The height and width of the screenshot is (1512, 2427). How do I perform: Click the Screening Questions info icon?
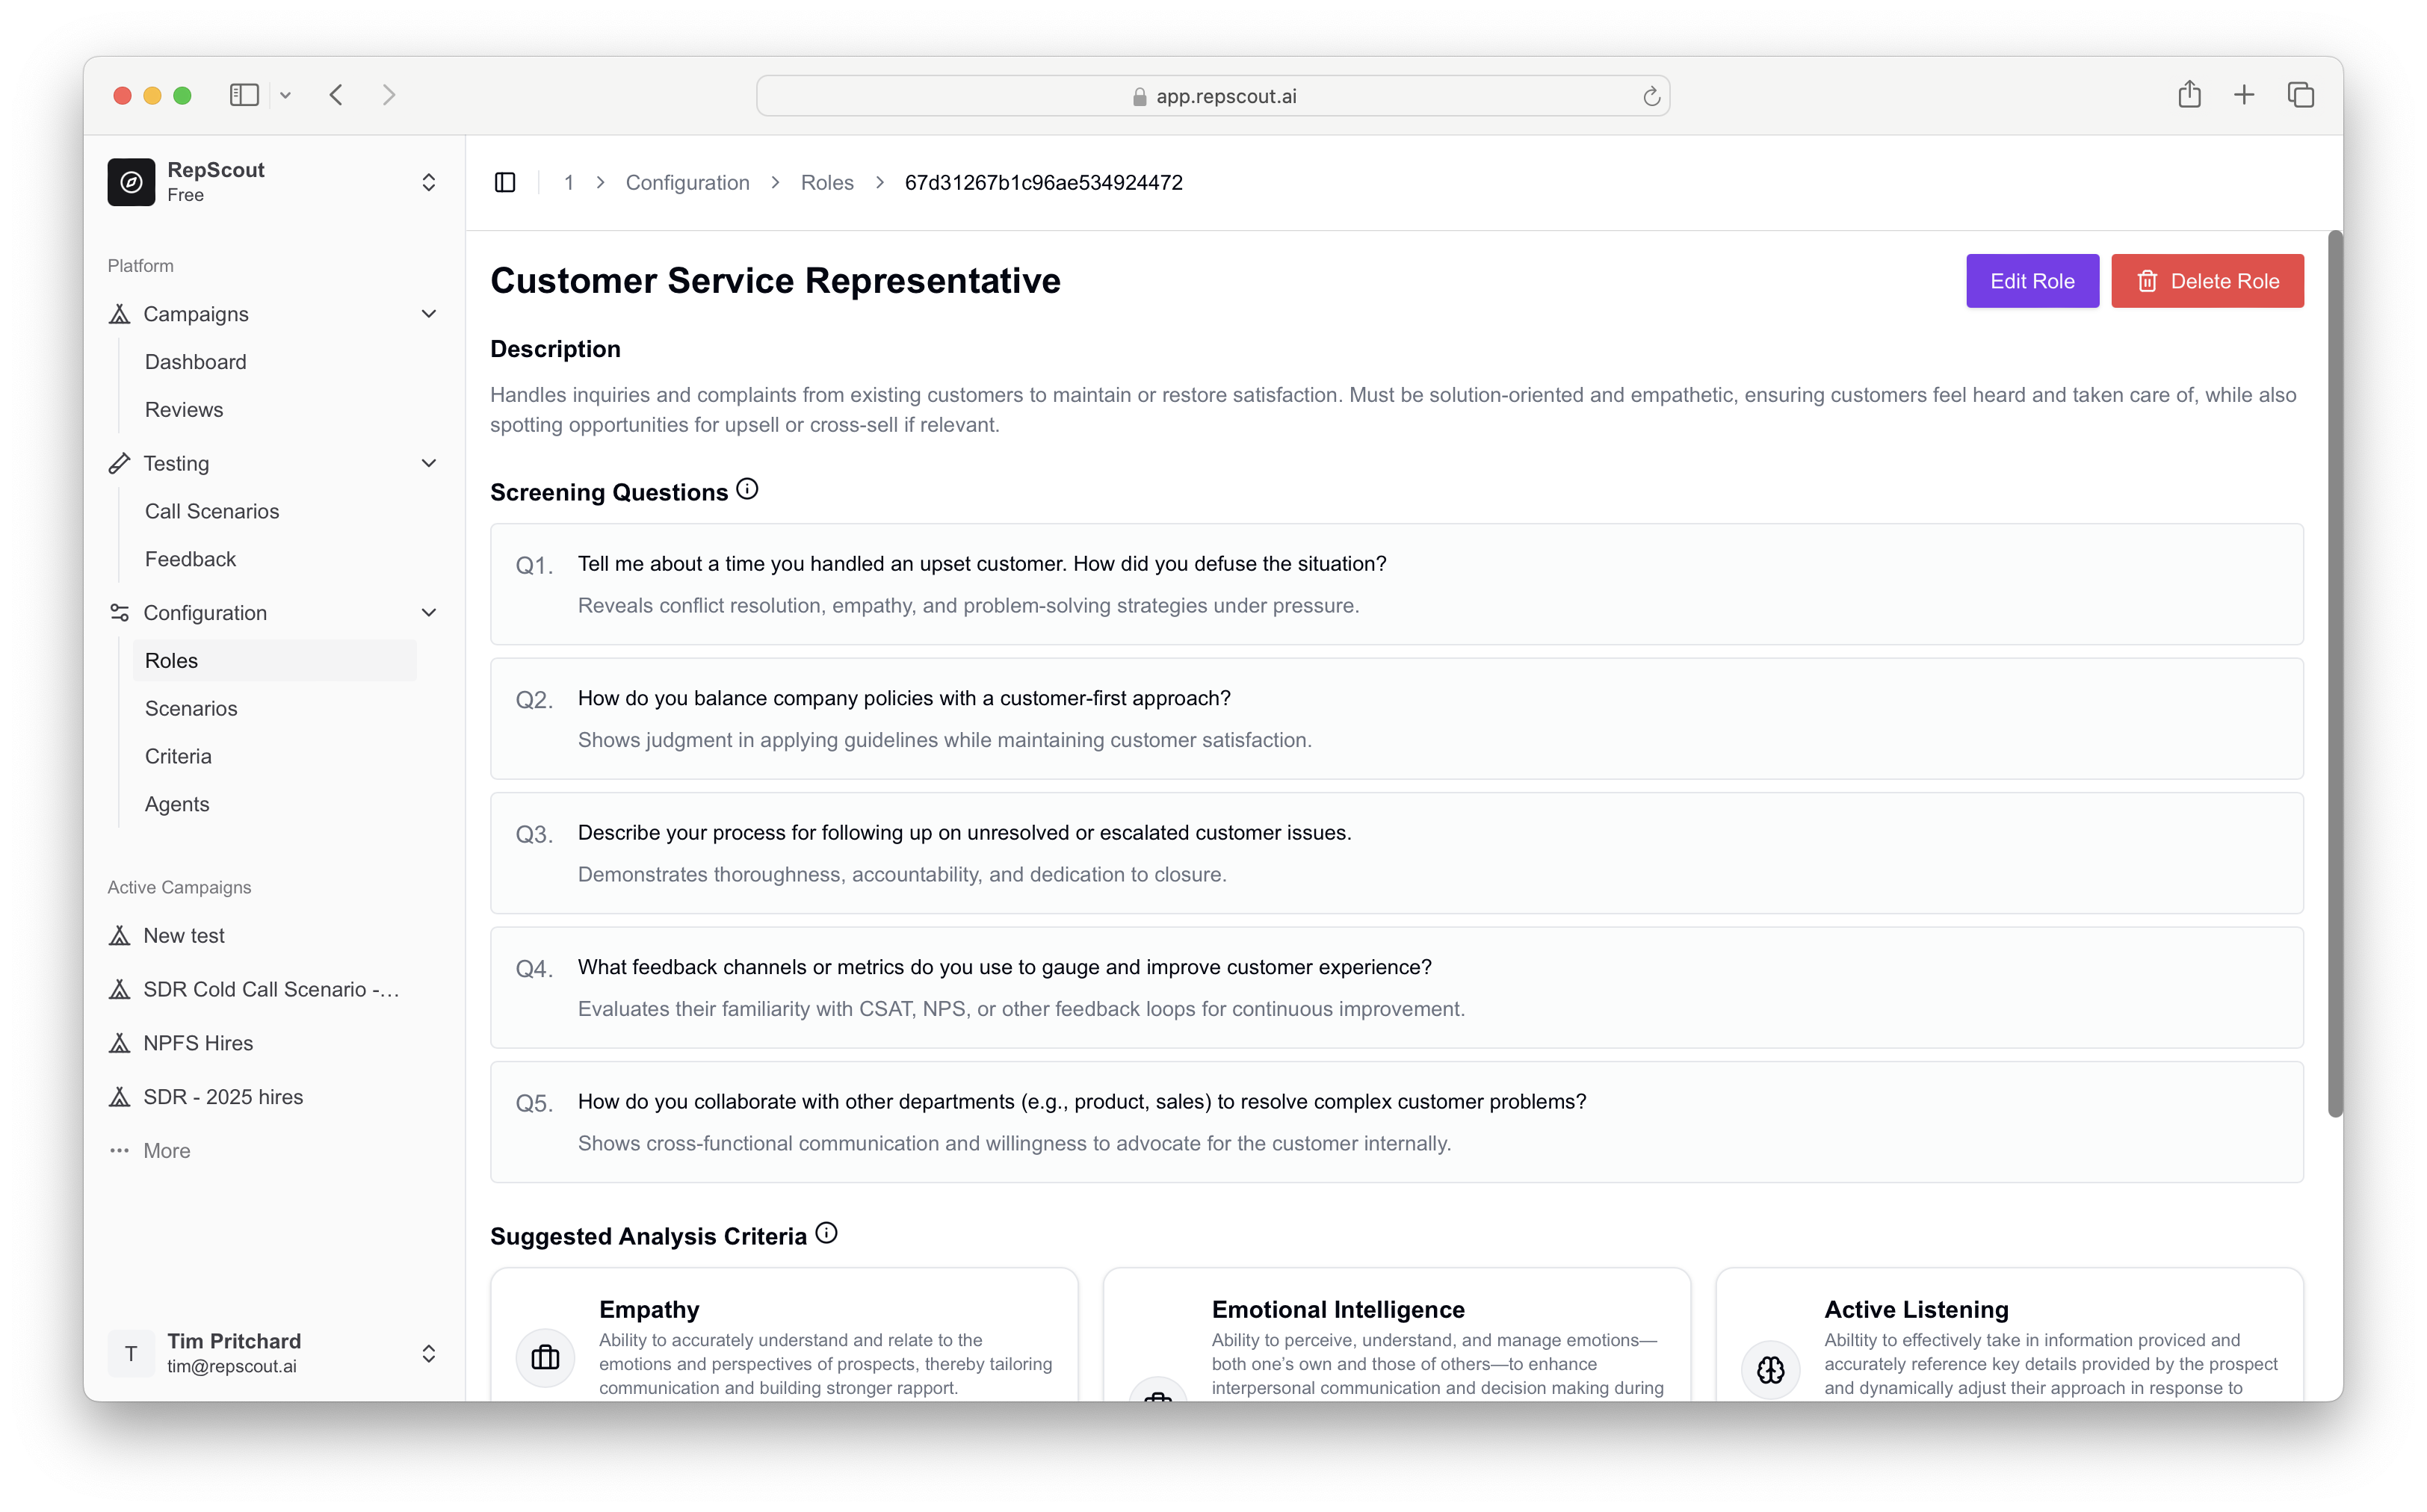coord(747,489)
